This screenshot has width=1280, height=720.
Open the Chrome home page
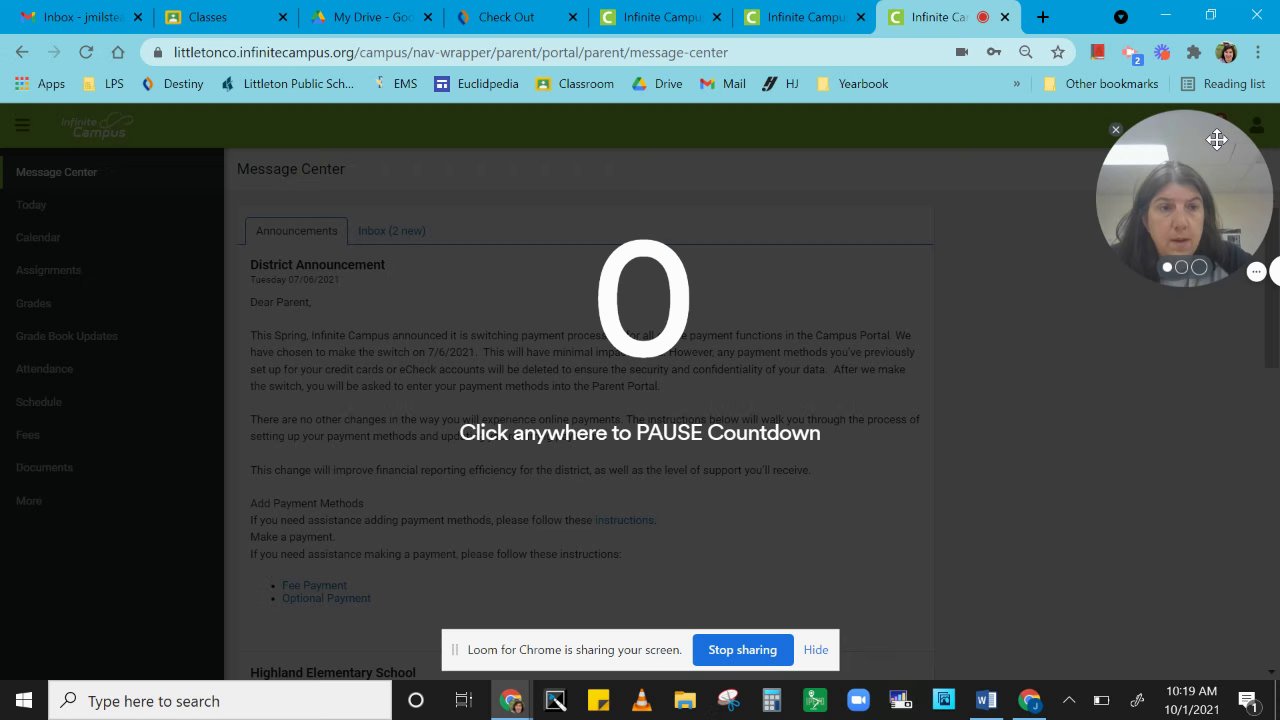click(x=118, y=52)
